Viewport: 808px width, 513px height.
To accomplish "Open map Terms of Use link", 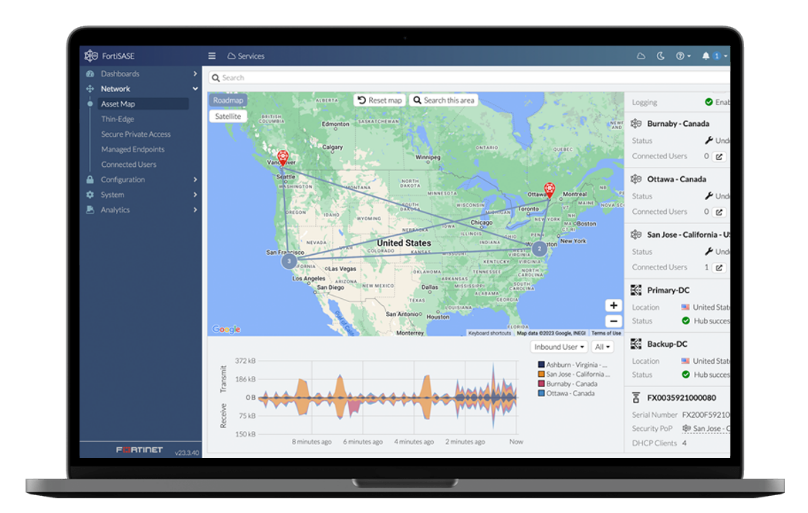I will tap(606, 333).
